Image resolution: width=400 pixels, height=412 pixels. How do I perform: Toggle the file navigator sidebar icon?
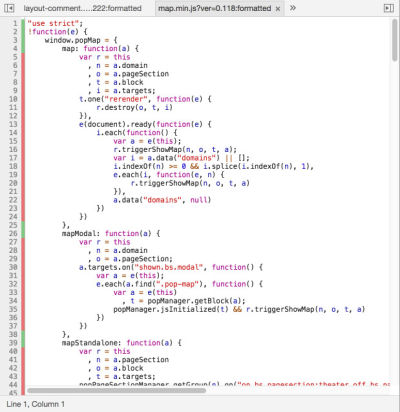pos(9,8)
